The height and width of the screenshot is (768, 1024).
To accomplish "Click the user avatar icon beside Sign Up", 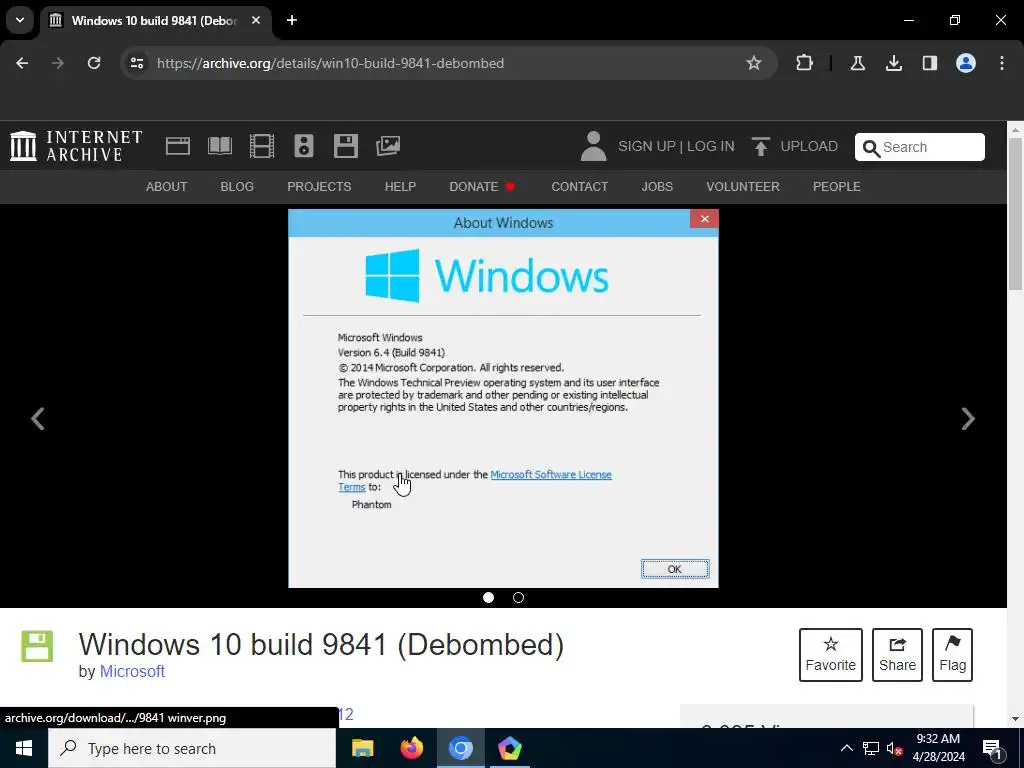I will (x=594, y=146).
